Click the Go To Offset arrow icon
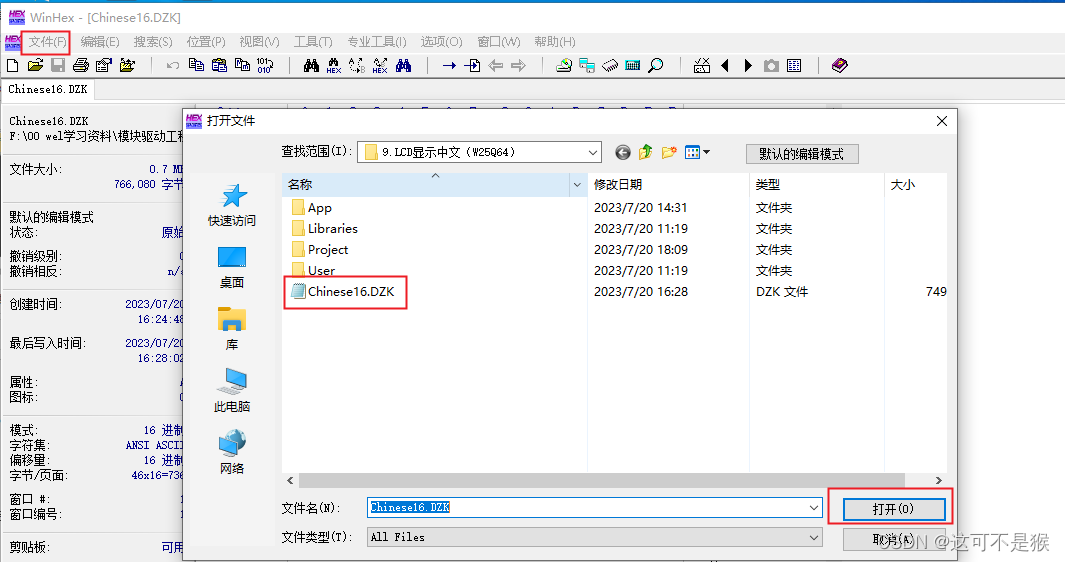Image resolution: width=1065 pixels, height=562 pixels. [449, 65]
